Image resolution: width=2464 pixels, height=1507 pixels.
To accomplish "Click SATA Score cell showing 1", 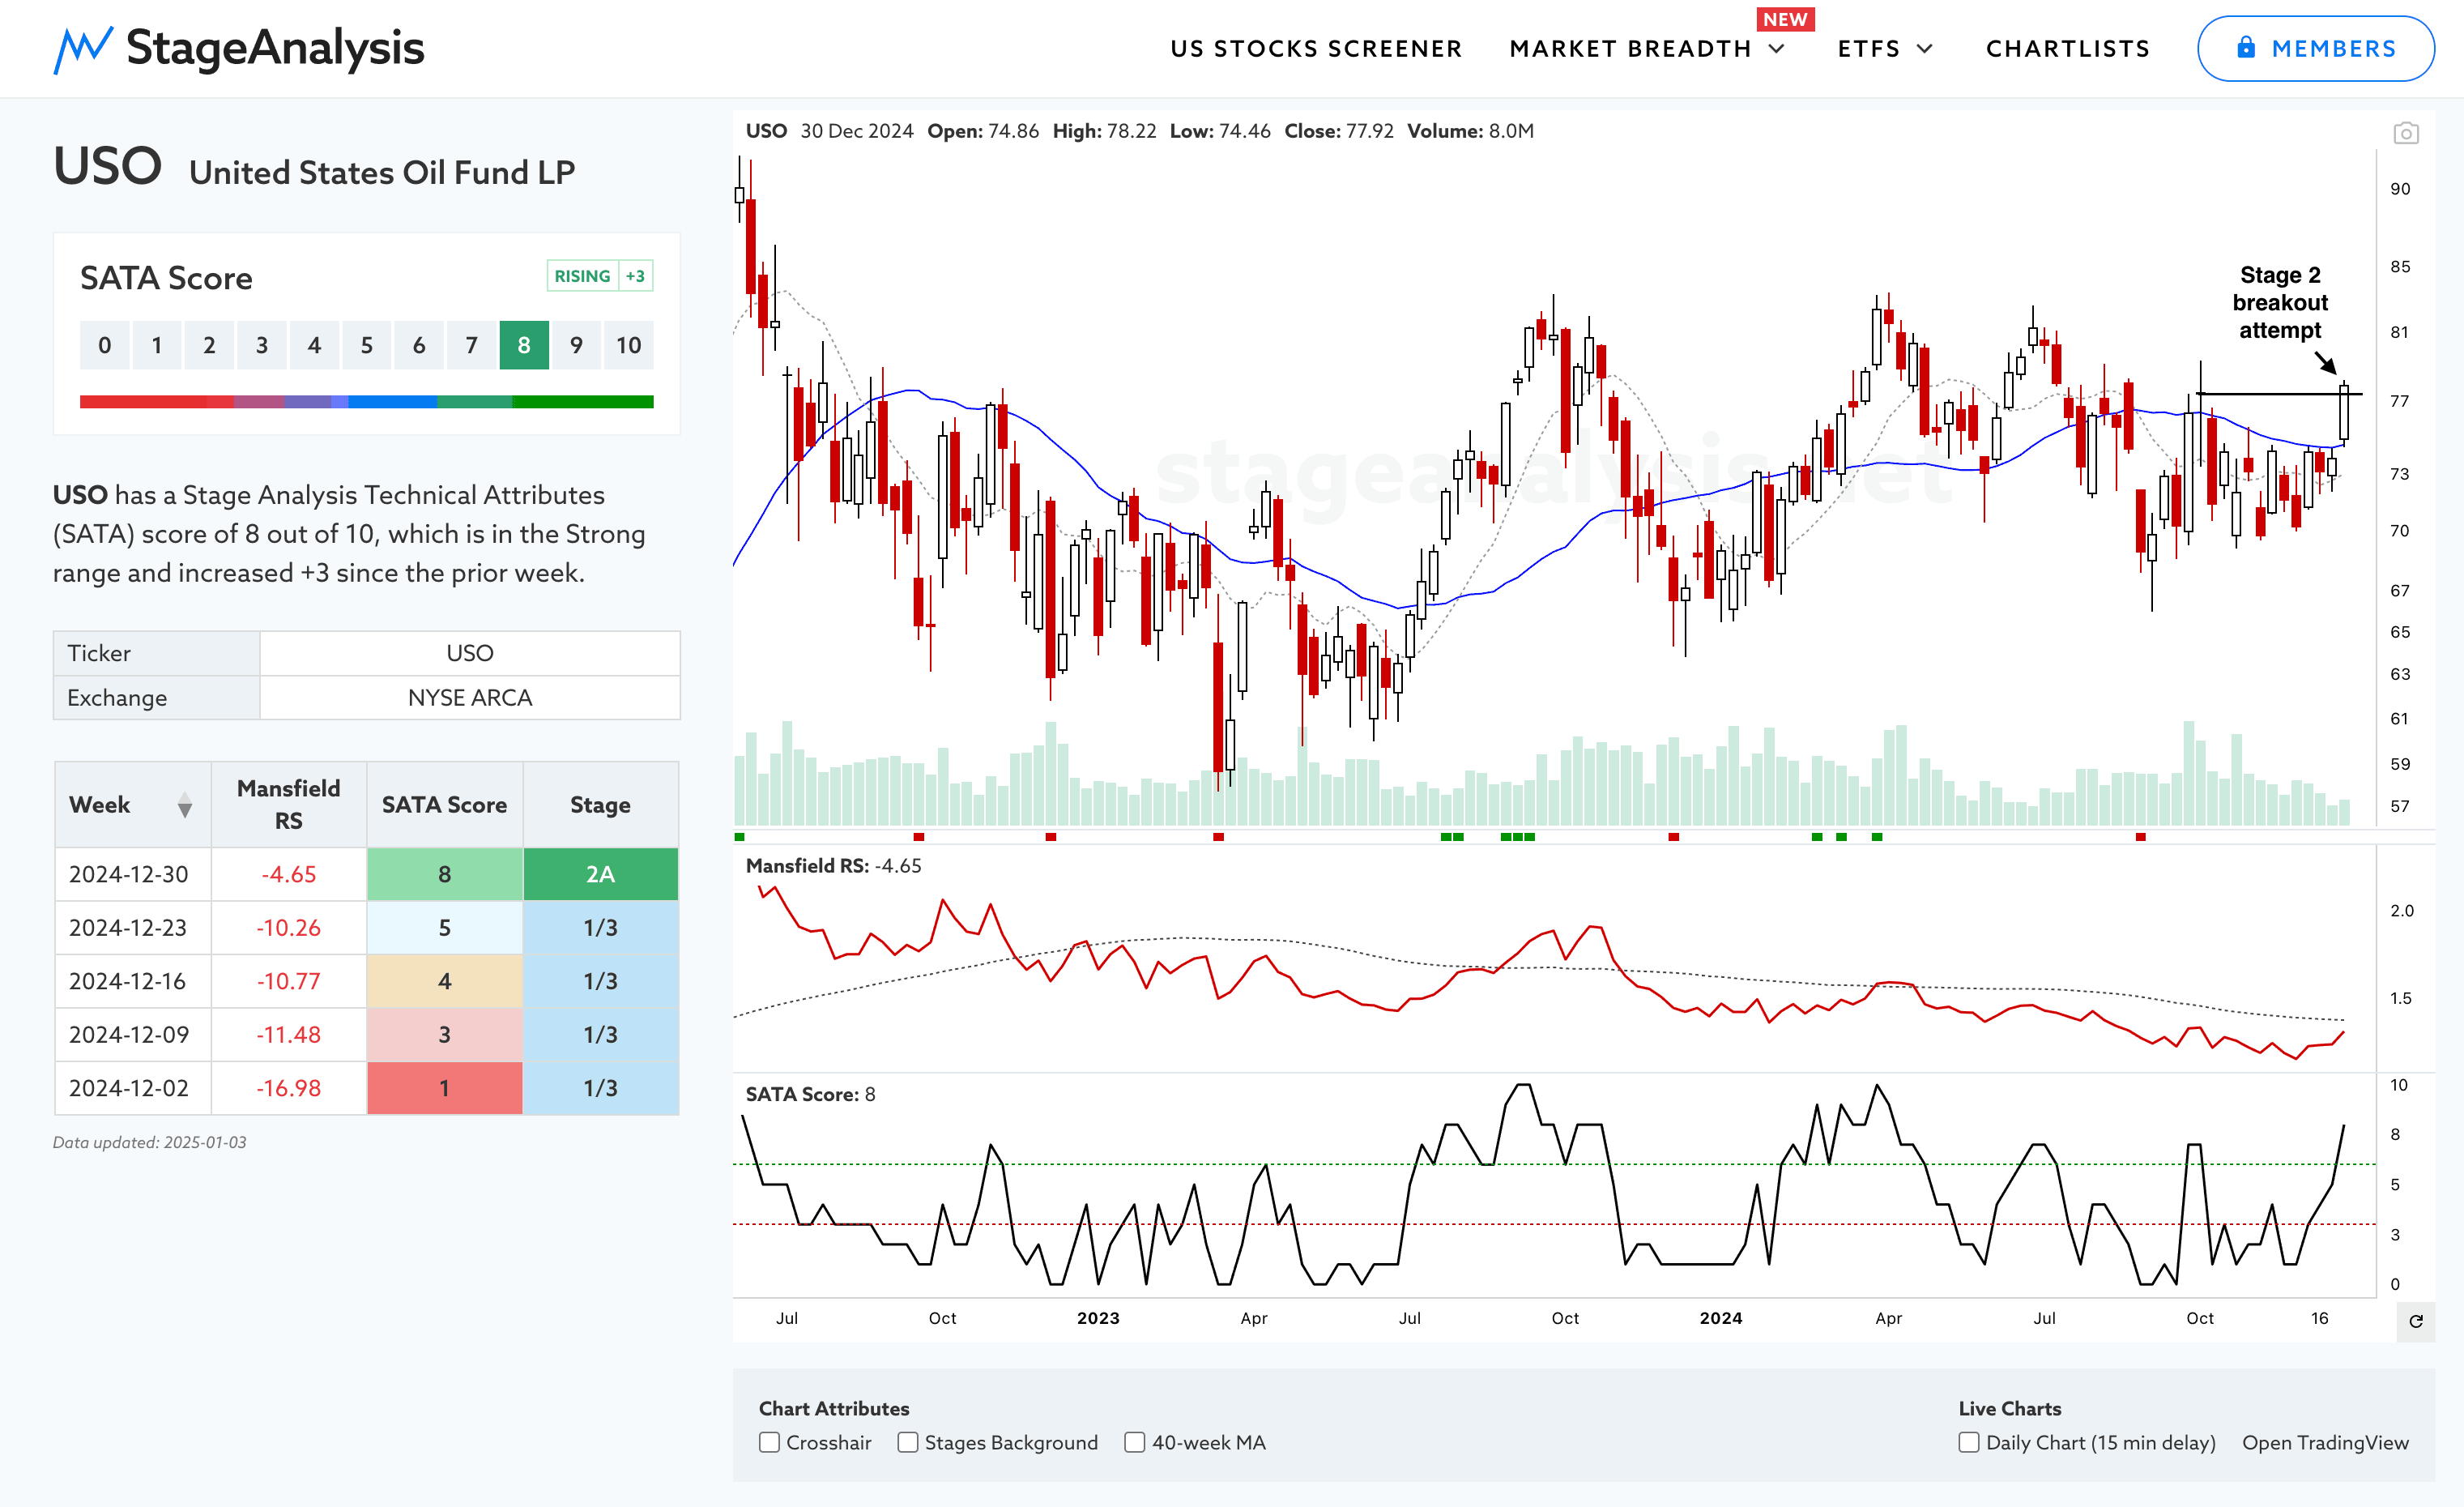I will (445, 1088).
